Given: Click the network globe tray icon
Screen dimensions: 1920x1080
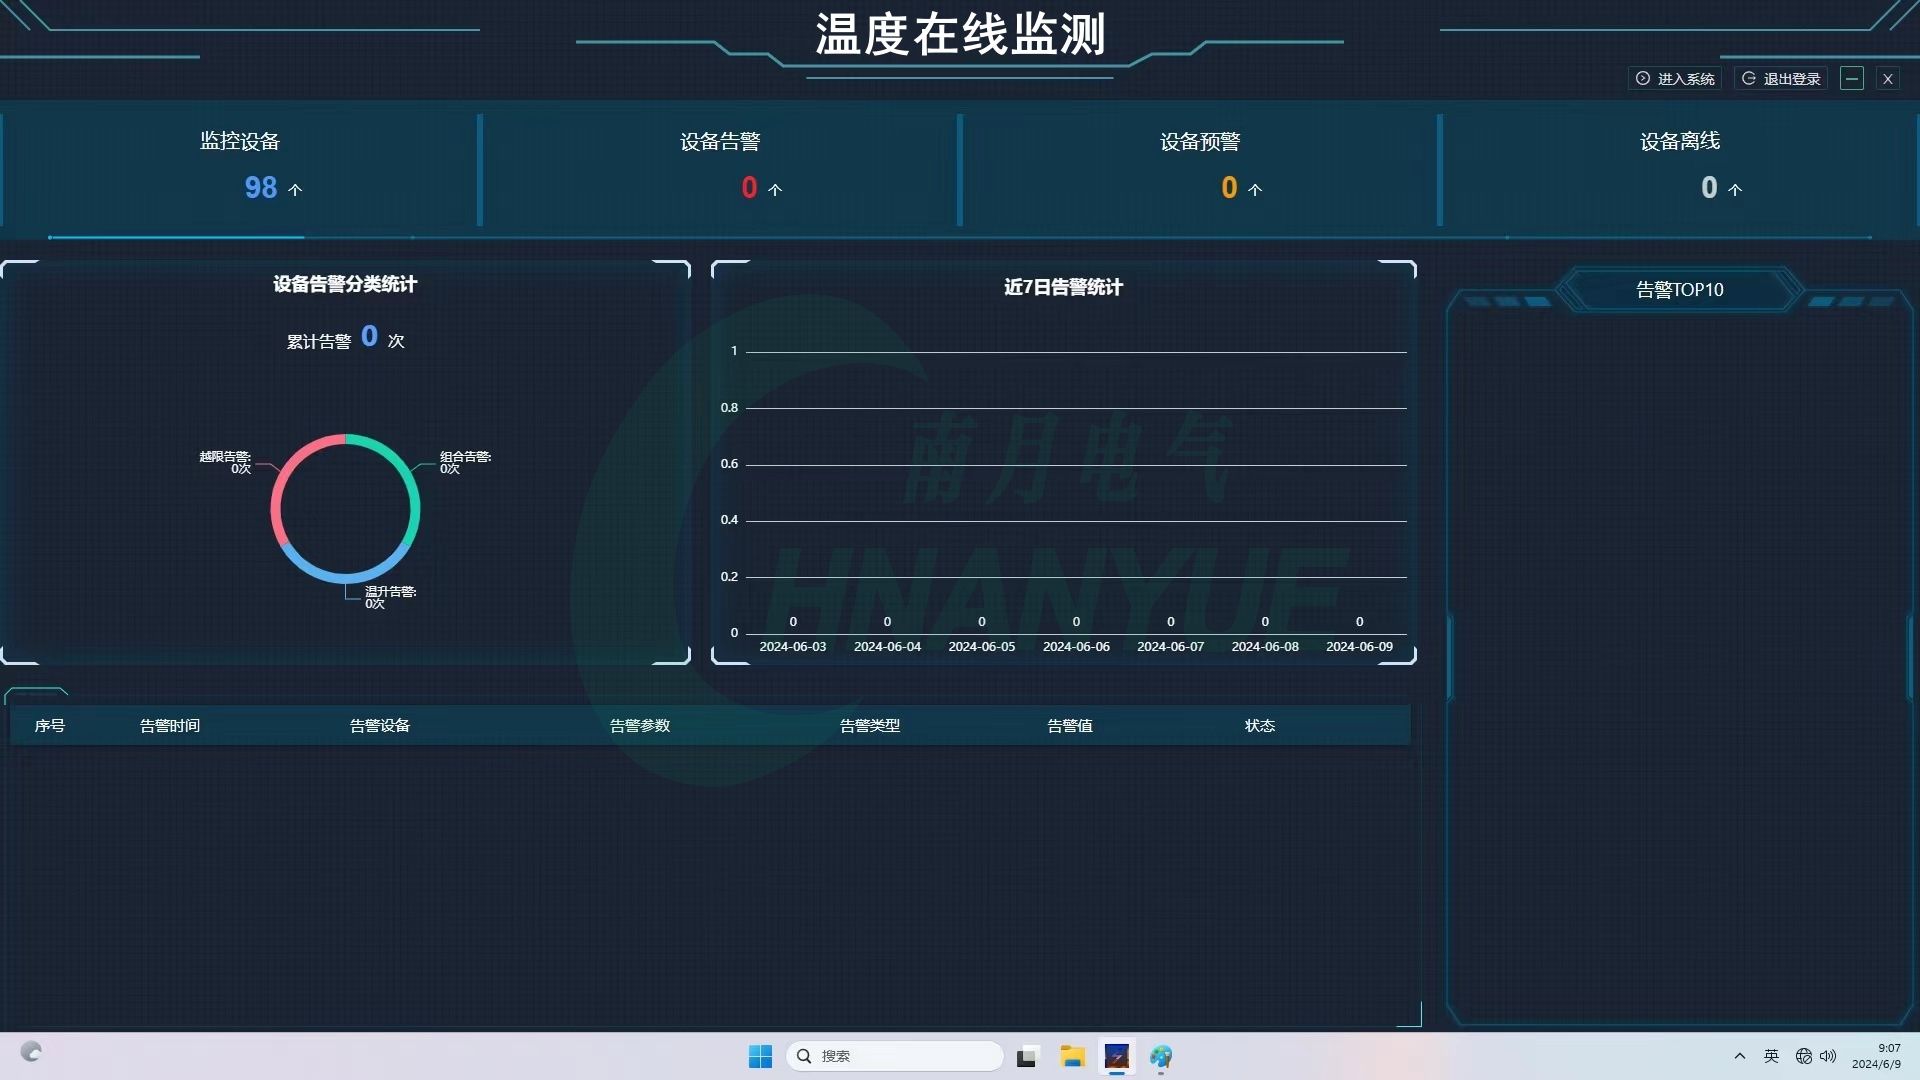Looking at the screenshot, I should click(1803, 1056).
